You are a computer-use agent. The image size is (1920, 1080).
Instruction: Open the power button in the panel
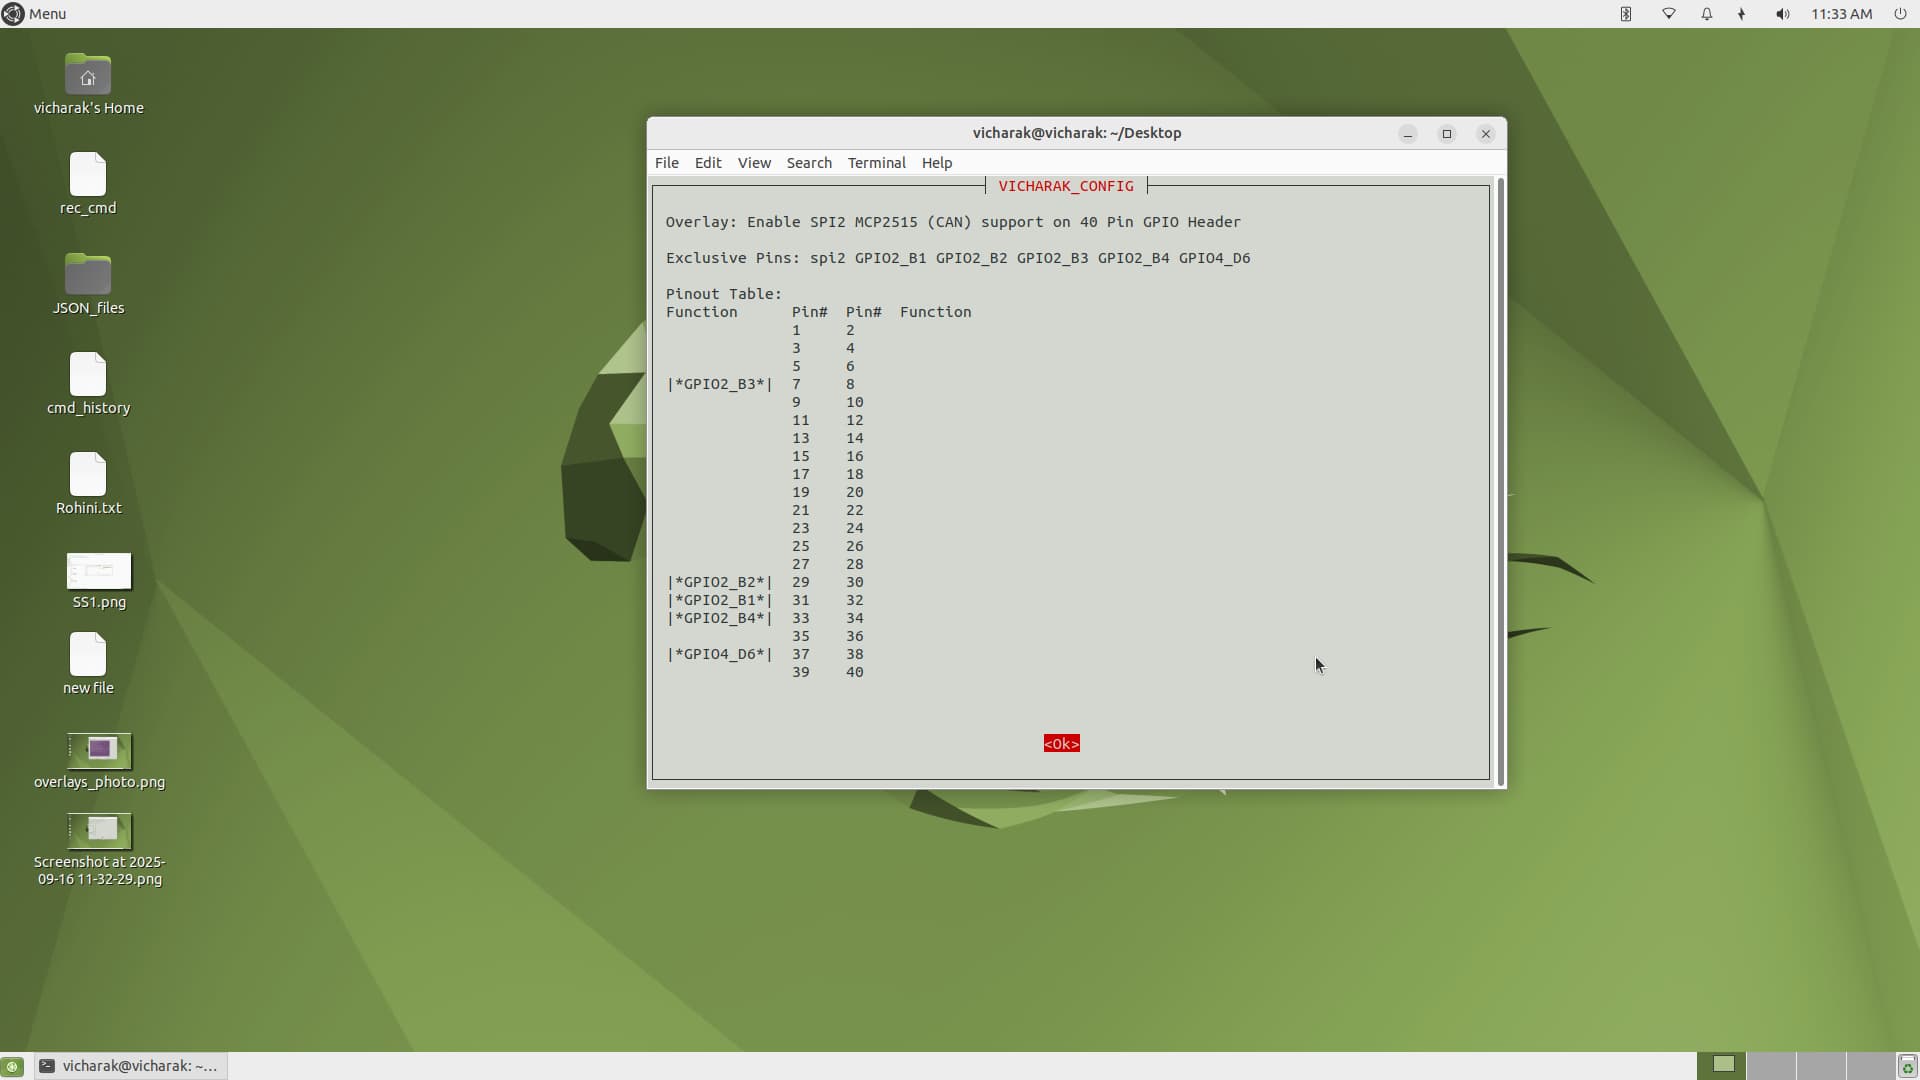[x=1900, y=14]
